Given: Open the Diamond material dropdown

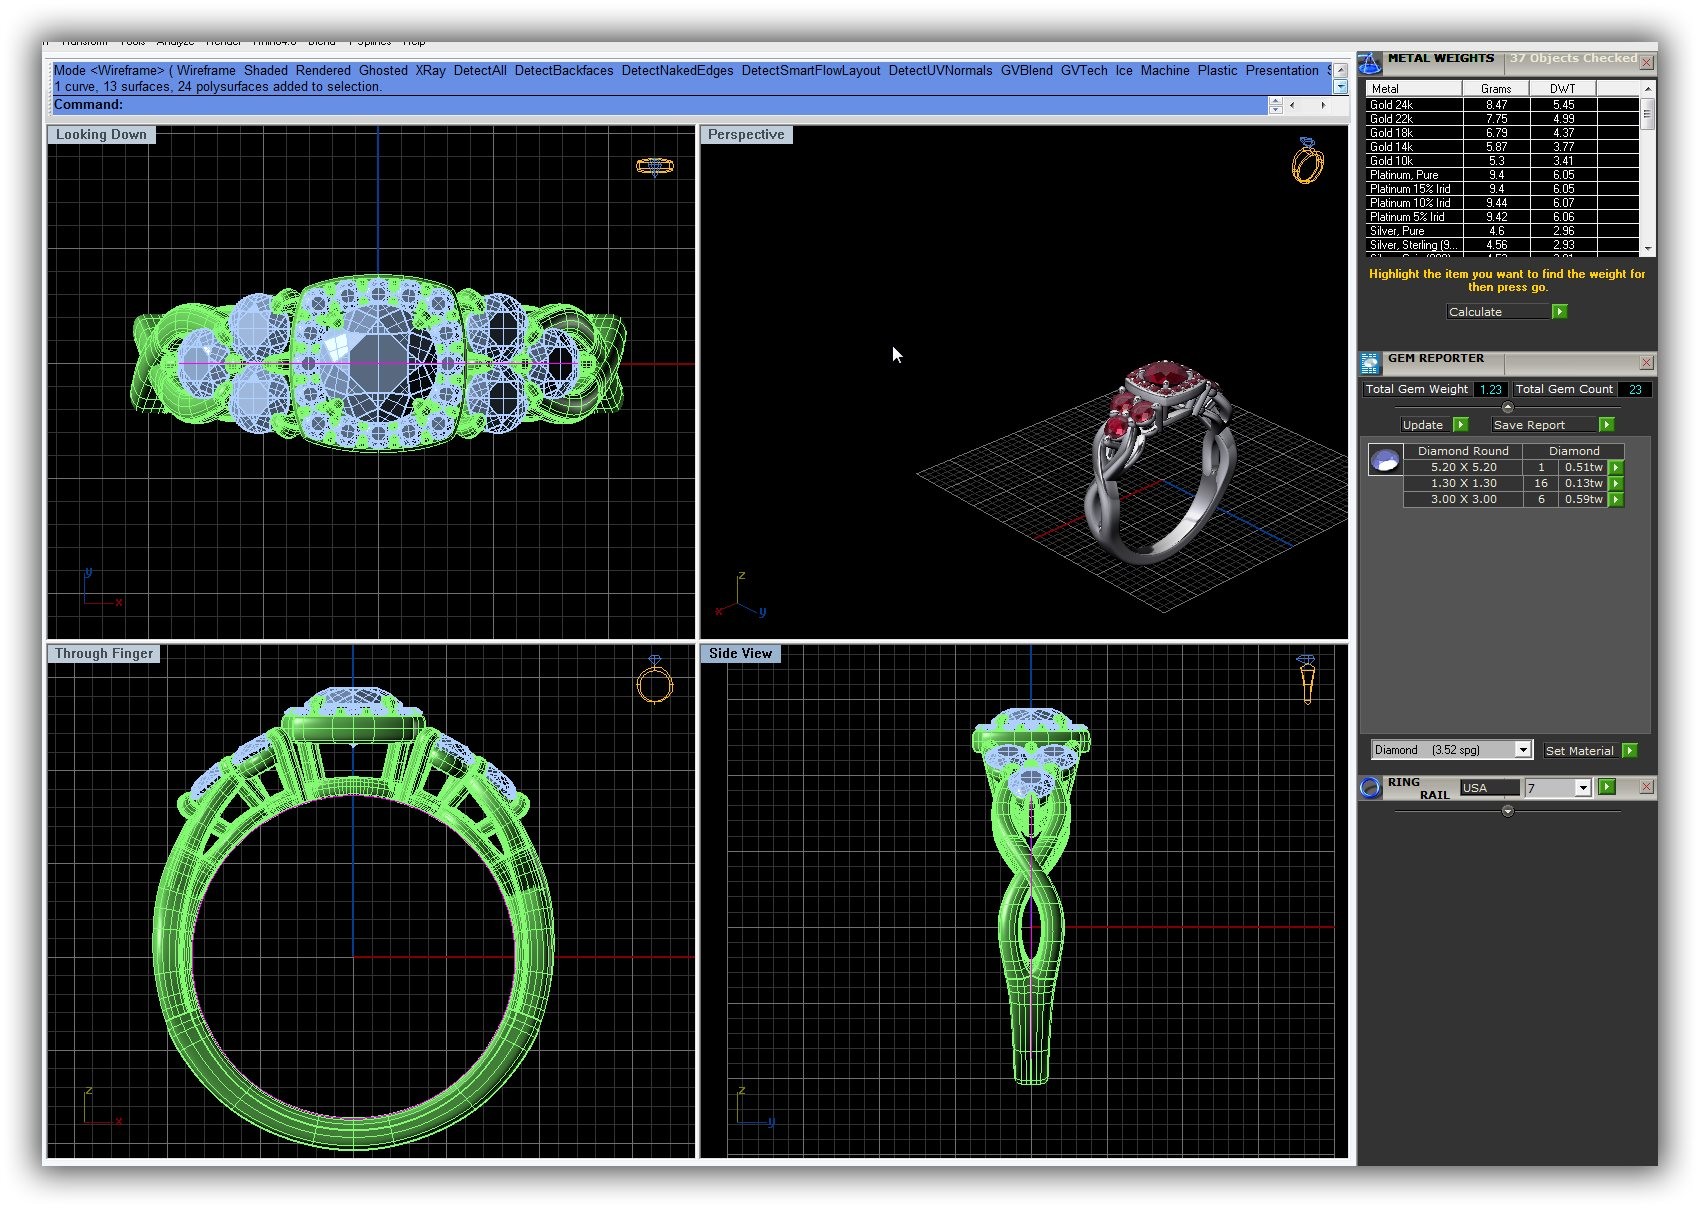Looking at the screenshot, I should [x=1522, y=750].
